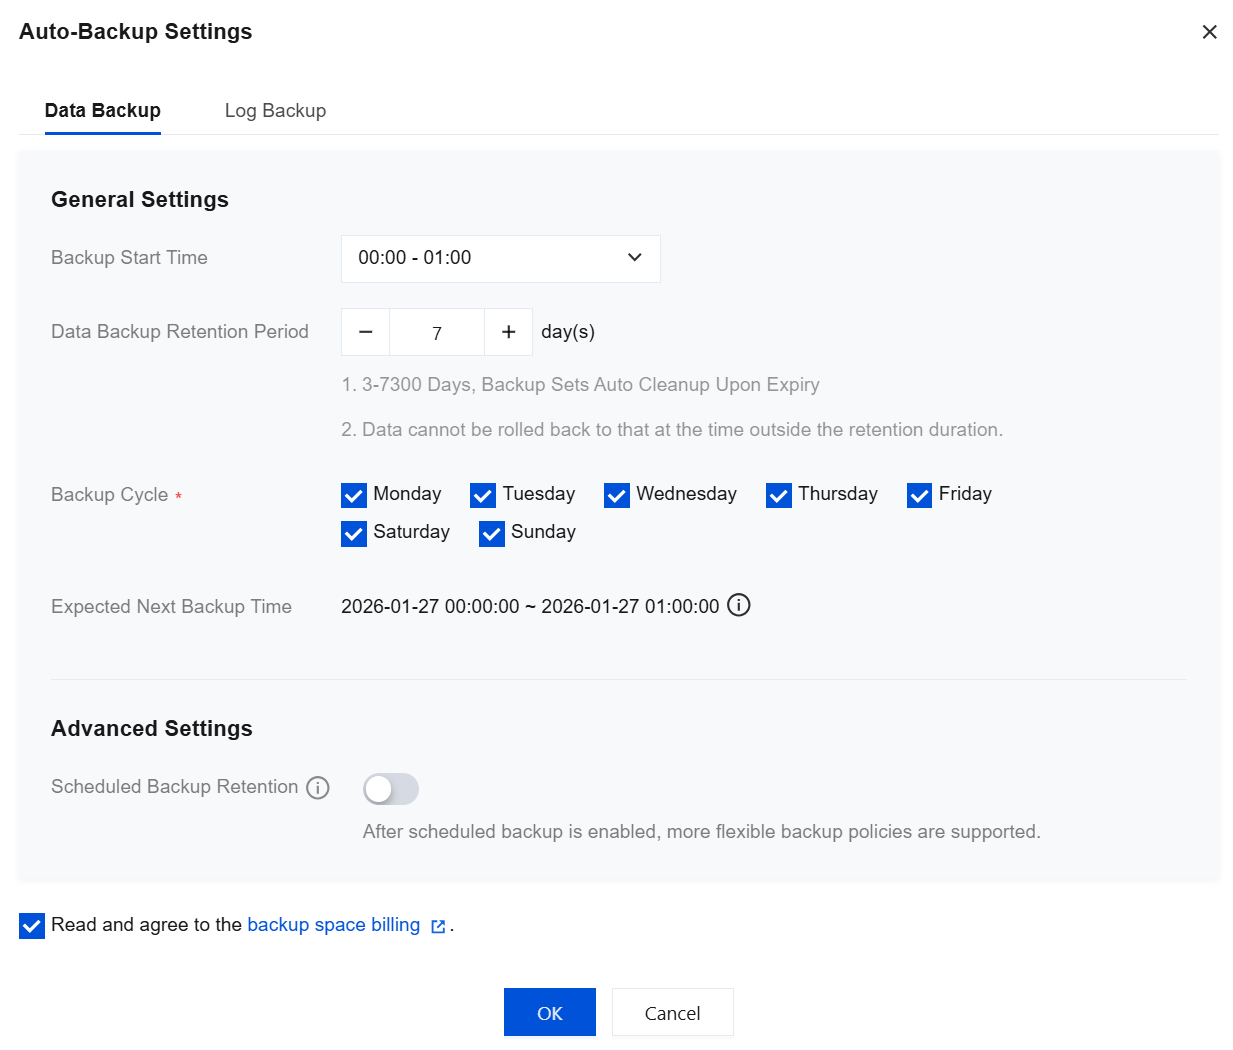Click info icon beside Expected Next Backup Time
The width and height of the screenshot is (1233, 1050).
tap(739, 606)
